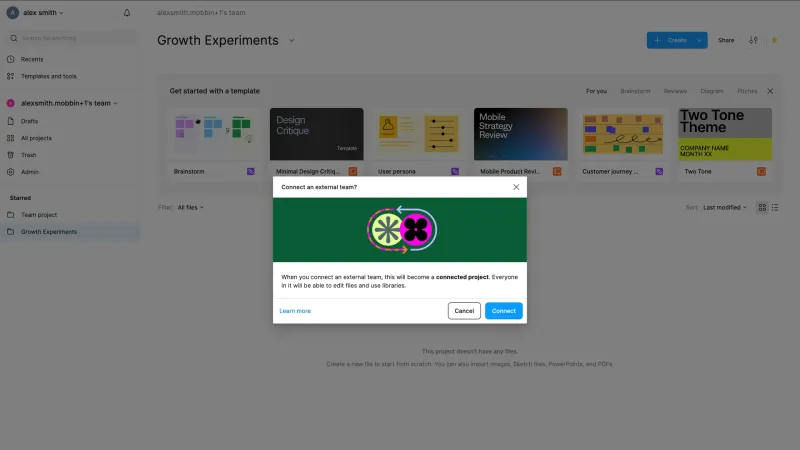Focus the search input field

71,38
